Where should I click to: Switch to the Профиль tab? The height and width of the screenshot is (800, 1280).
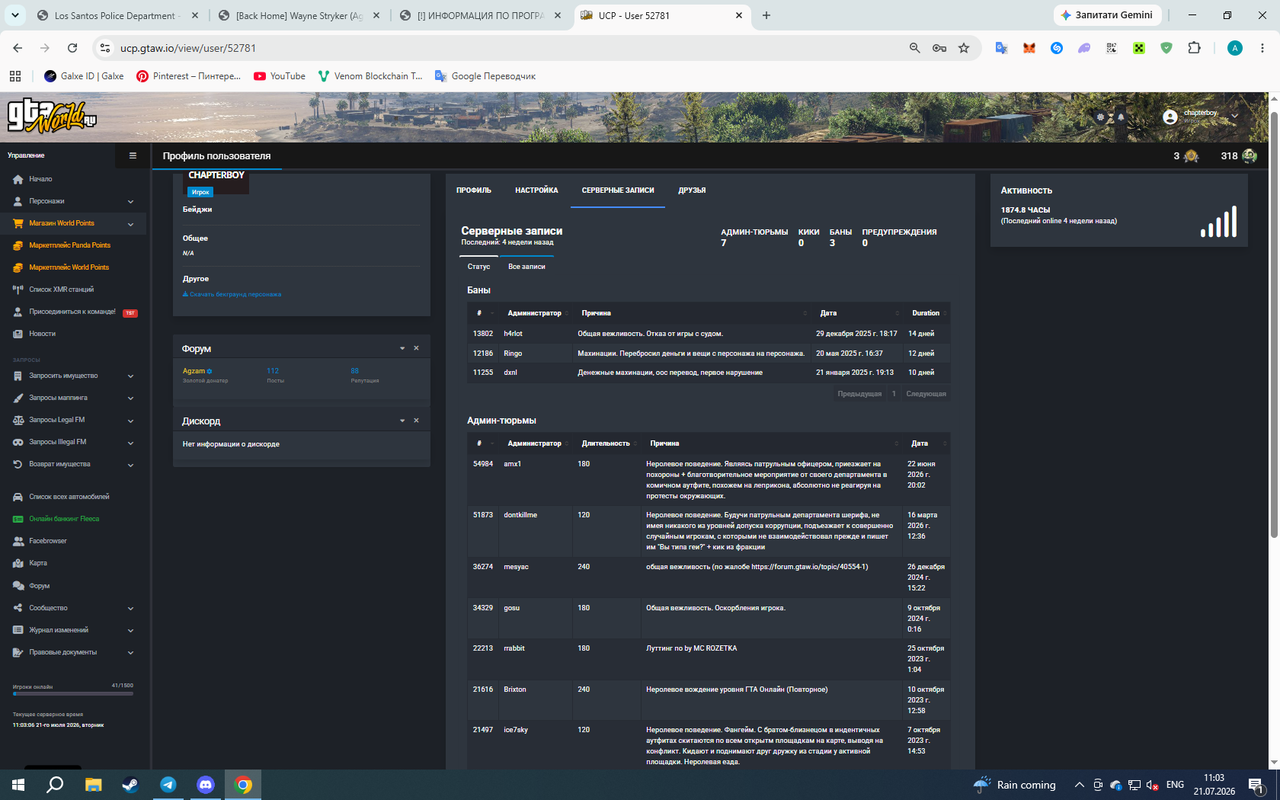474,190
